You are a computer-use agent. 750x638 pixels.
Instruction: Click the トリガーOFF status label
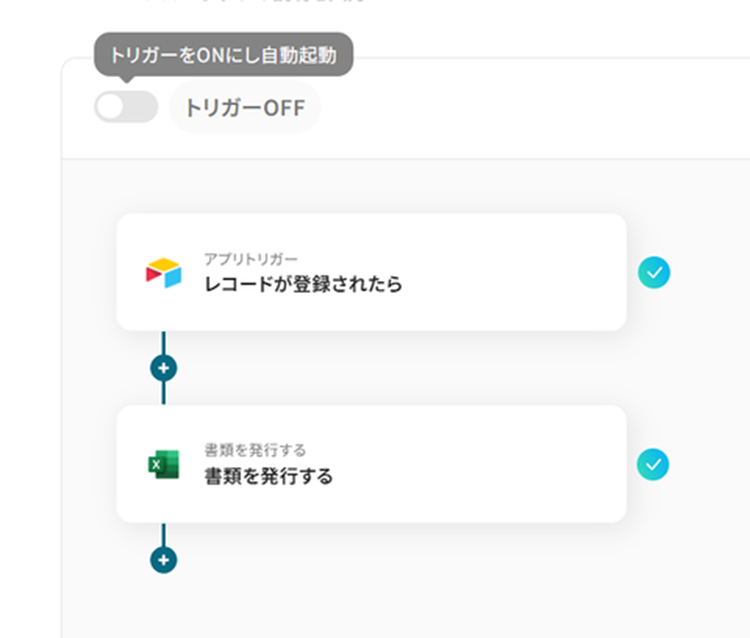coord(245,108)
